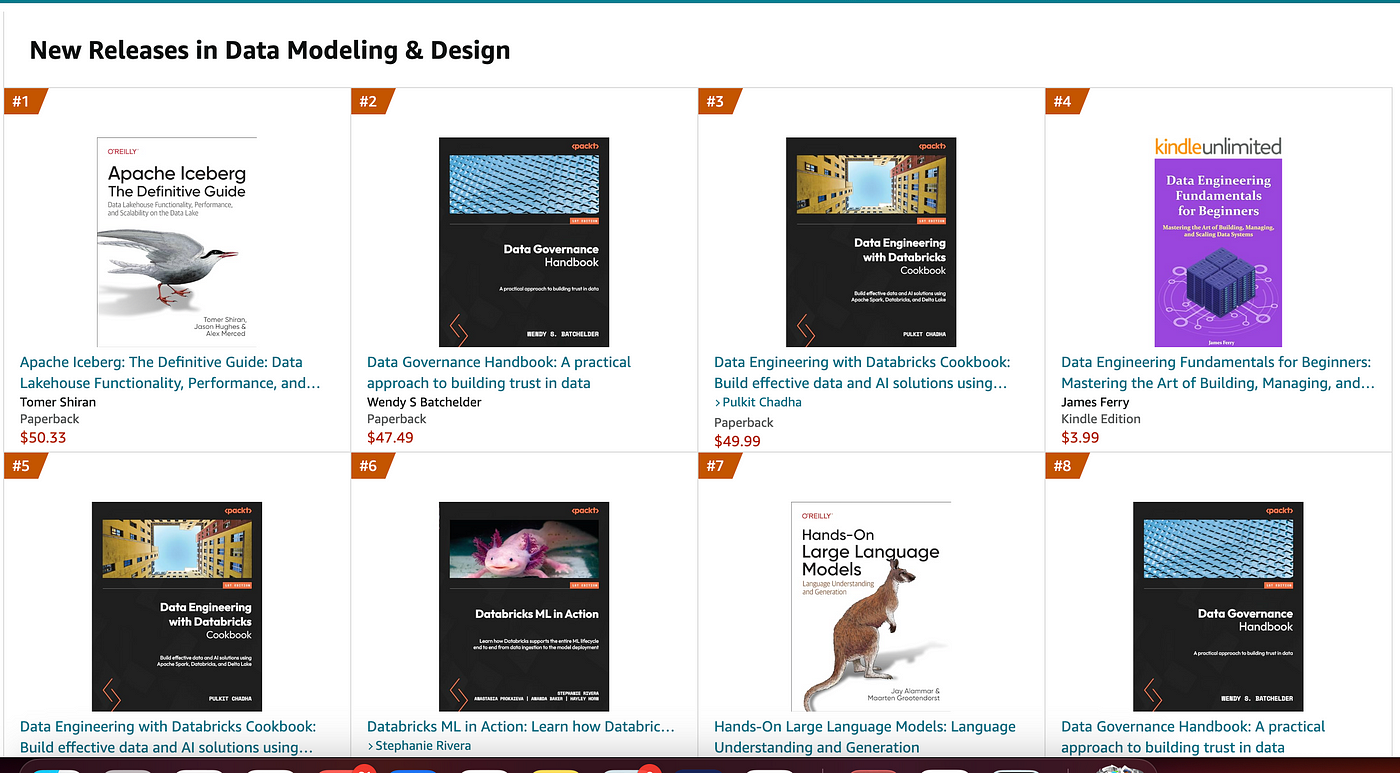Open the #2 Data Governance Handbook title link
Viewport: 1400px width, 773px height.
499,372
